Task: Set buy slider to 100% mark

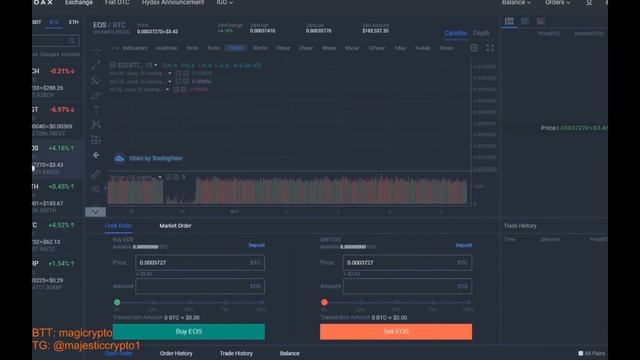Action: 261,303
